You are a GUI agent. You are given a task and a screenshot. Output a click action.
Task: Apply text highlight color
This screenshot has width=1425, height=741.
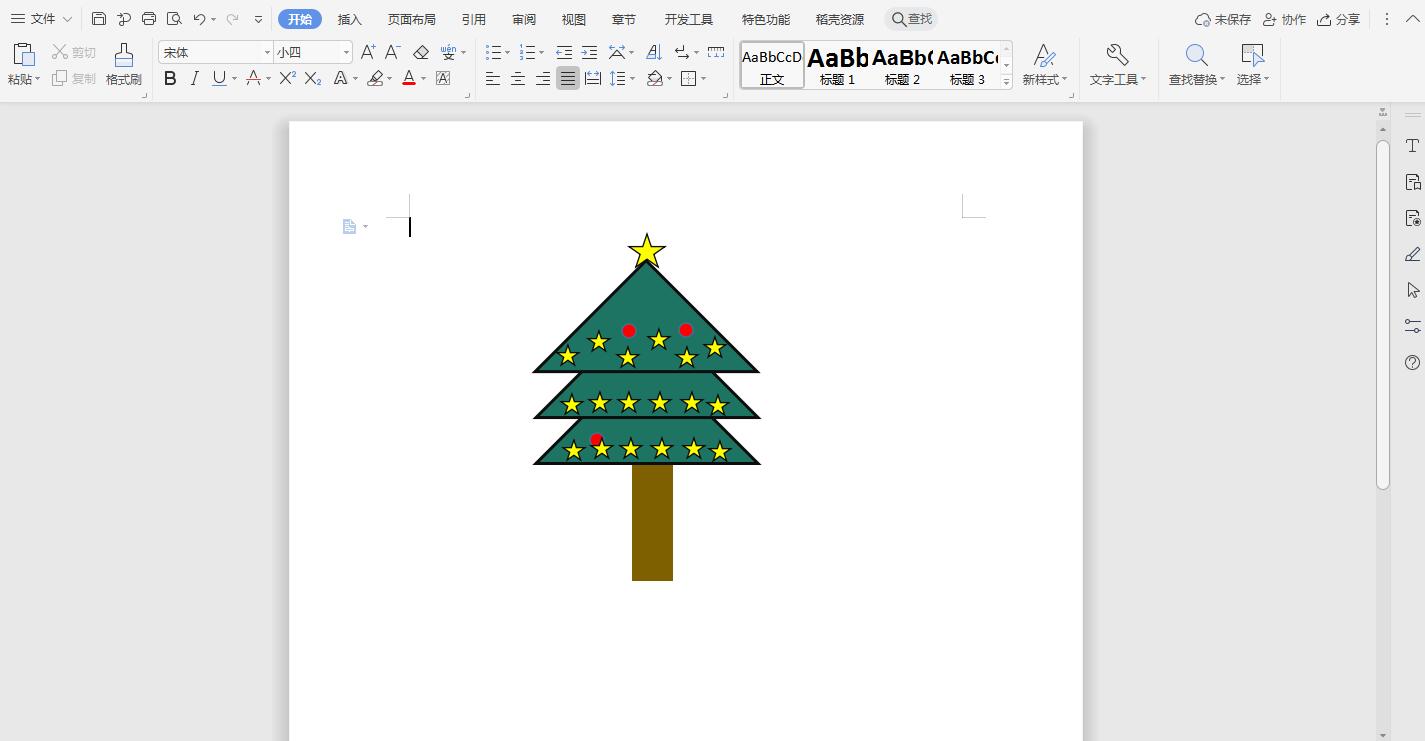(376, 78)
